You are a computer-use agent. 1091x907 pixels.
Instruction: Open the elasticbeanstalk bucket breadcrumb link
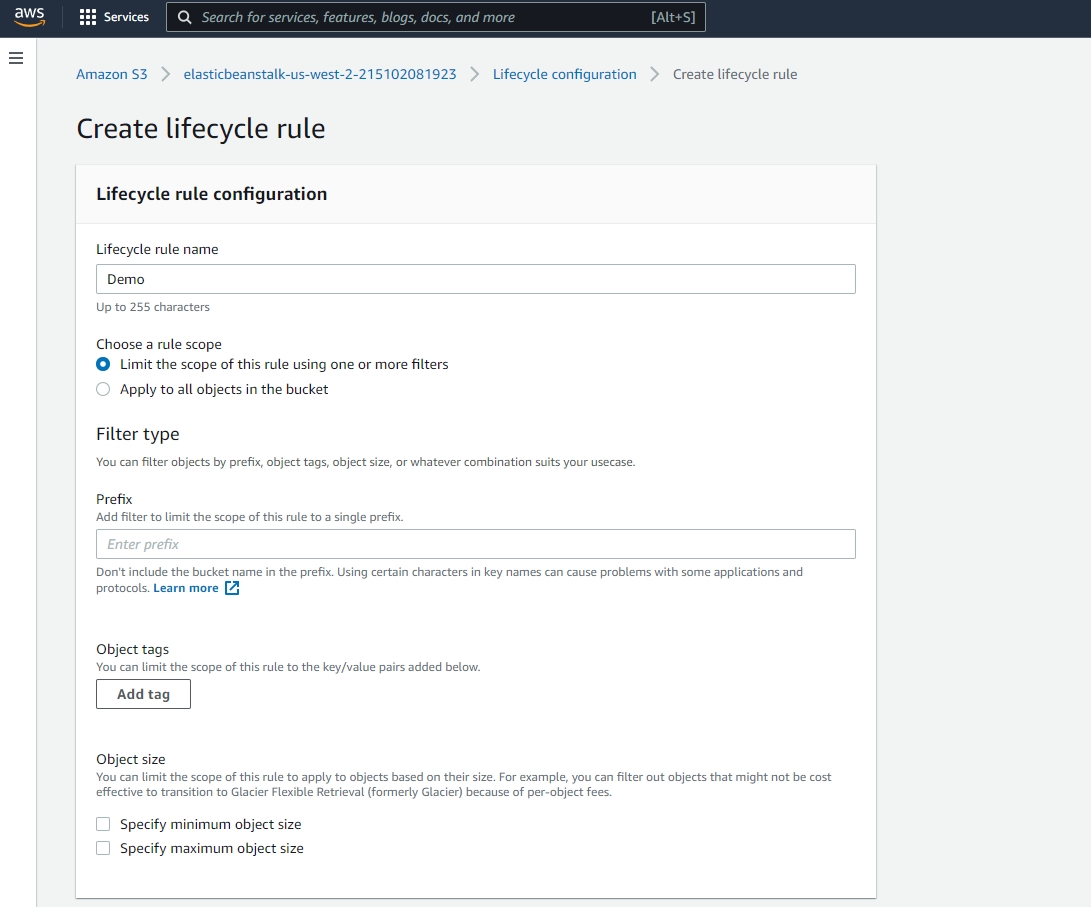pos(319,74)
